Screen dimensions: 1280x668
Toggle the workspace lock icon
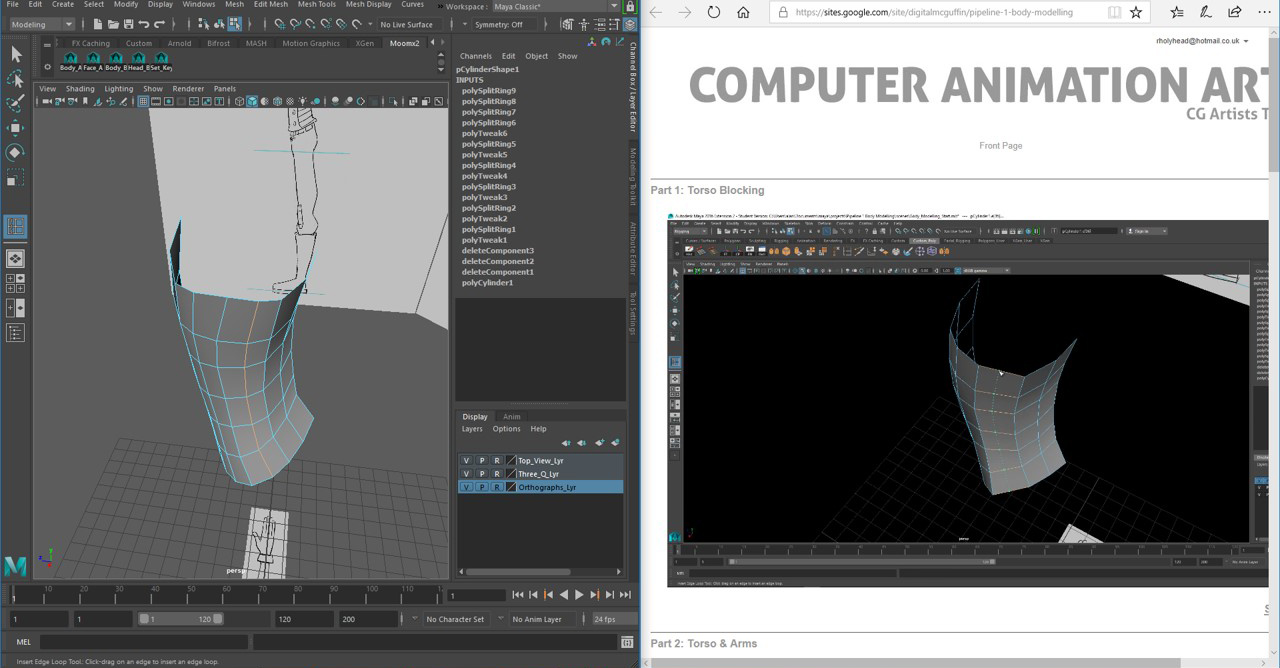coord(630,7)
